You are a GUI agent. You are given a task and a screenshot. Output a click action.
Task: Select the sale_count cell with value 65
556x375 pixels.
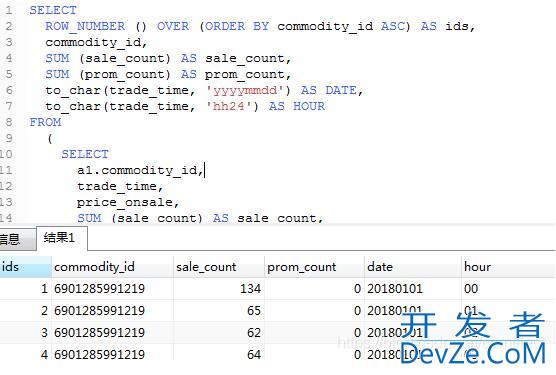(219, 310)
